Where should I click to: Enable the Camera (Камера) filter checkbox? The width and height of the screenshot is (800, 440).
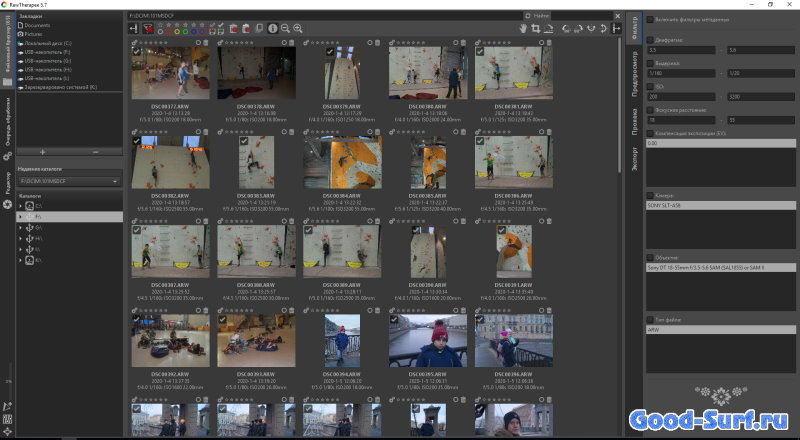(650, 195)
